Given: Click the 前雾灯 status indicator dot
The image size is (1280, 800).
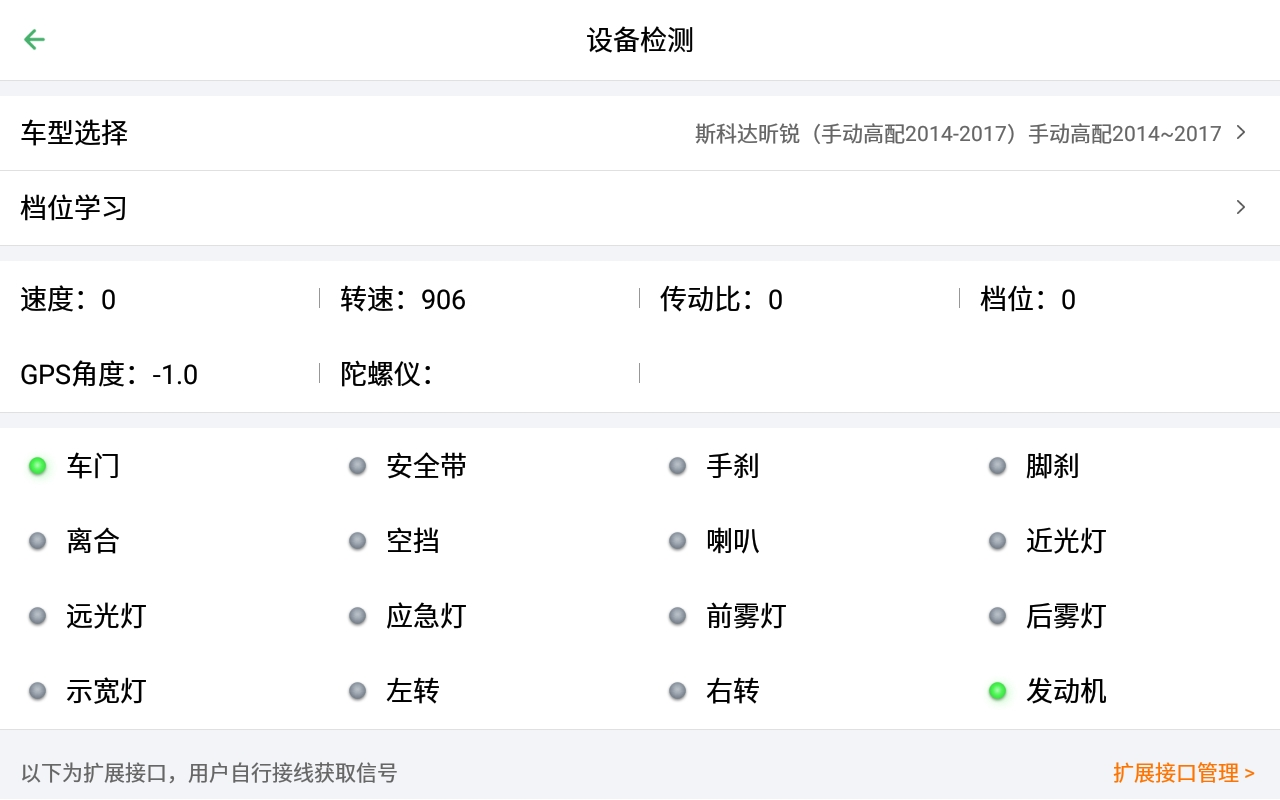Looking at the screenshot, I should (x=678, y=616).
